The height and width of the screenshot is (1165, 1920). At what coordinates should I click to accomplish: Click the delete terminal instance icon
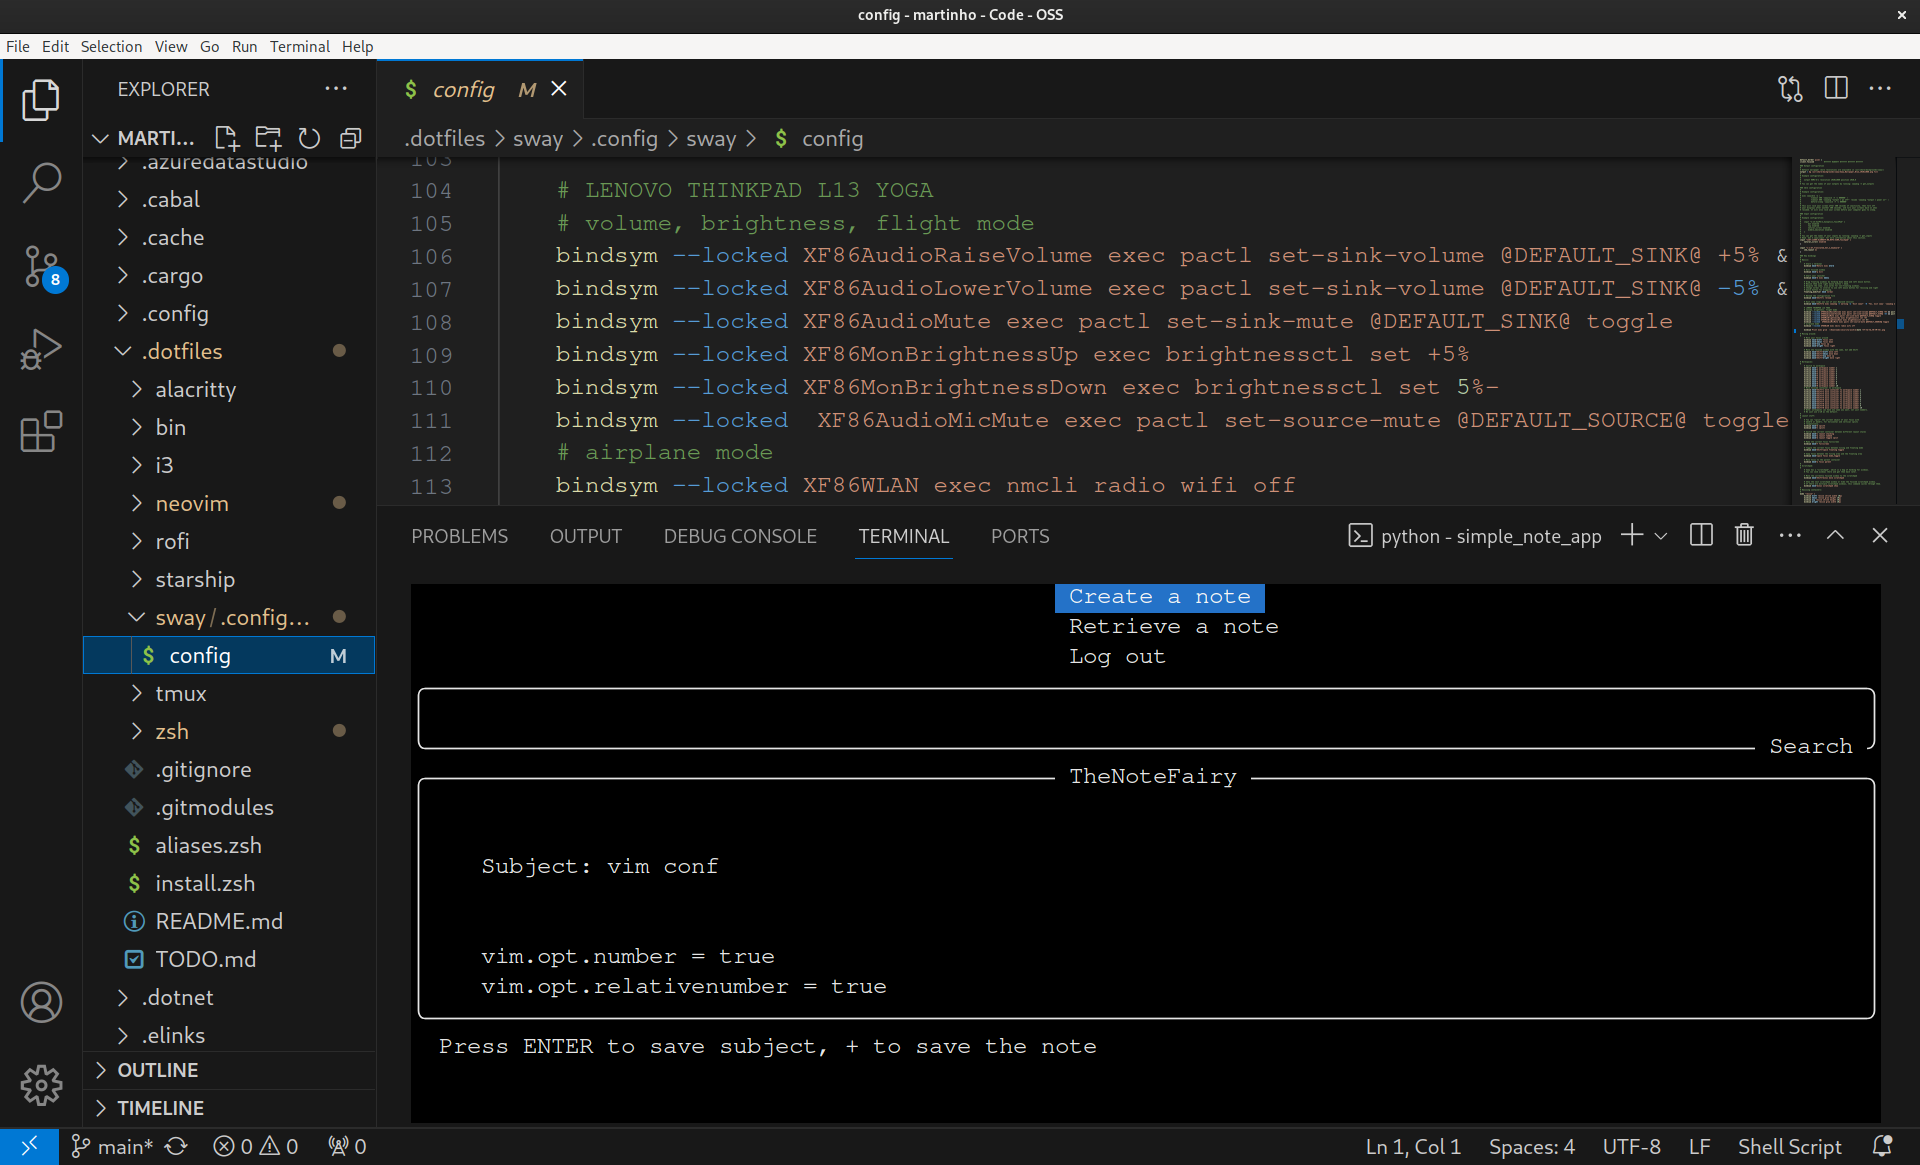[1743, 535]
